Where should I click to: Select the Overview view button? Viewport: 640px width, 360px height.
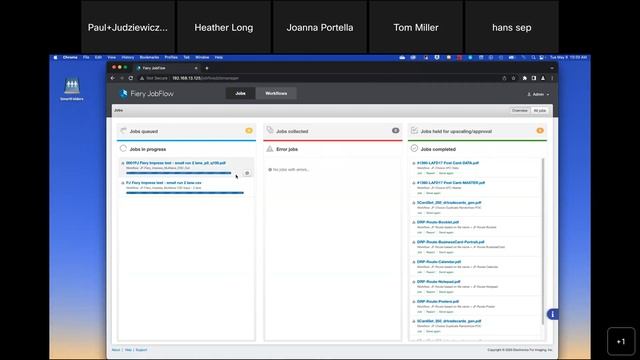pos(520,111)
